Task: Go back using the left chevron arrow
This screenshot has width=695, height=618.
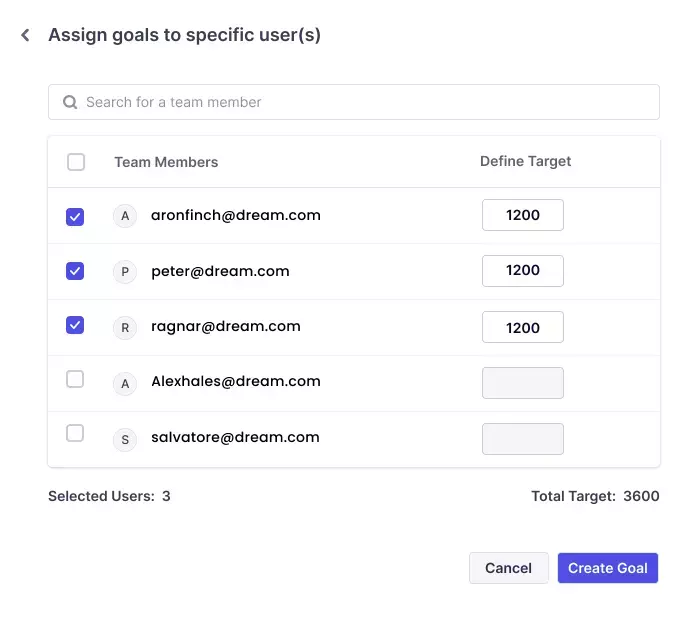Action: [x=25, y=35]
